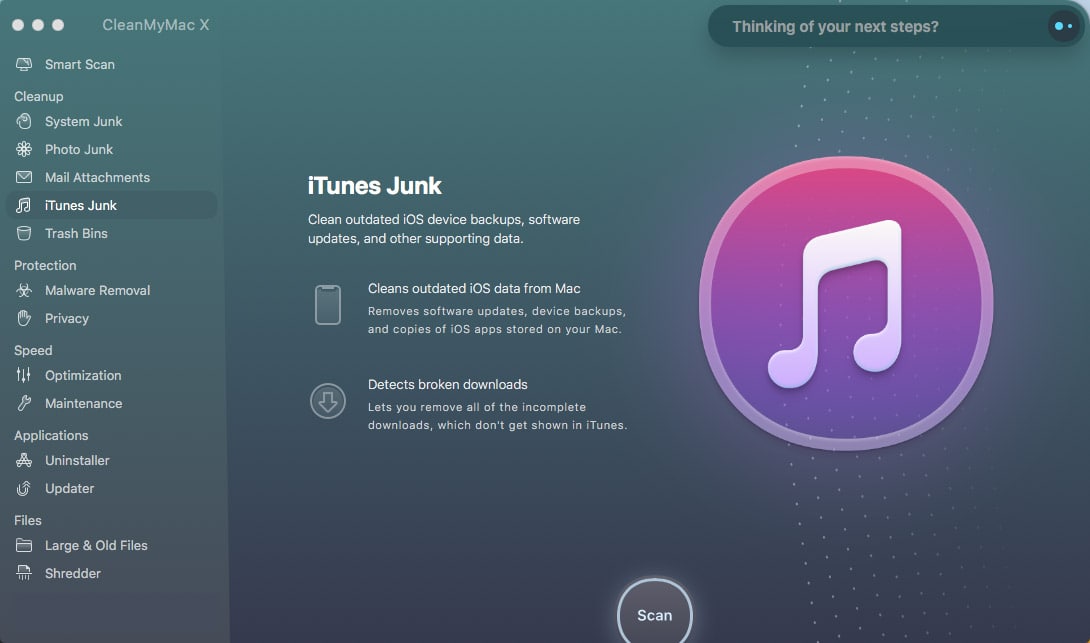Click the large iTunes music note logo

pyautogui.click(x=846, y=304)
